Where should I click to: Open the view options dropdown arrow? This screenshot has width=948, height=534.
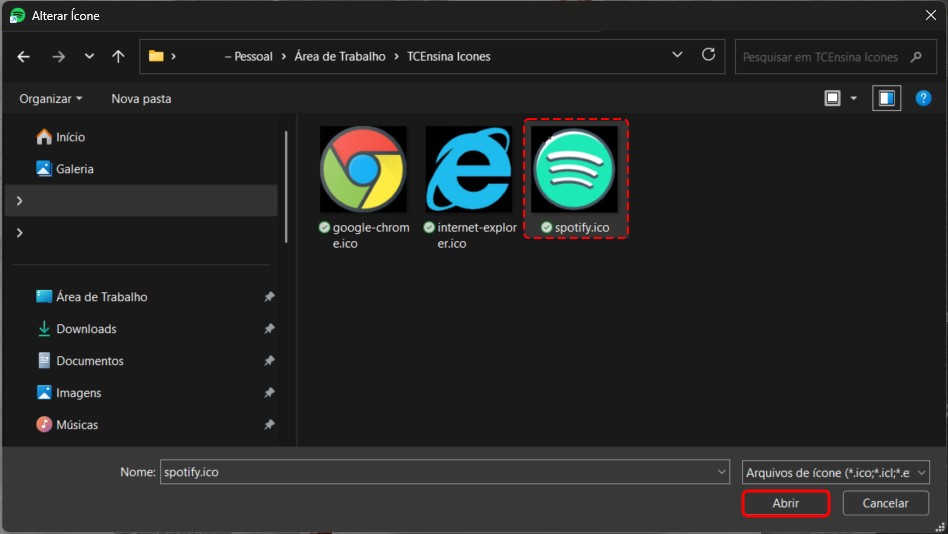(853, 98)
